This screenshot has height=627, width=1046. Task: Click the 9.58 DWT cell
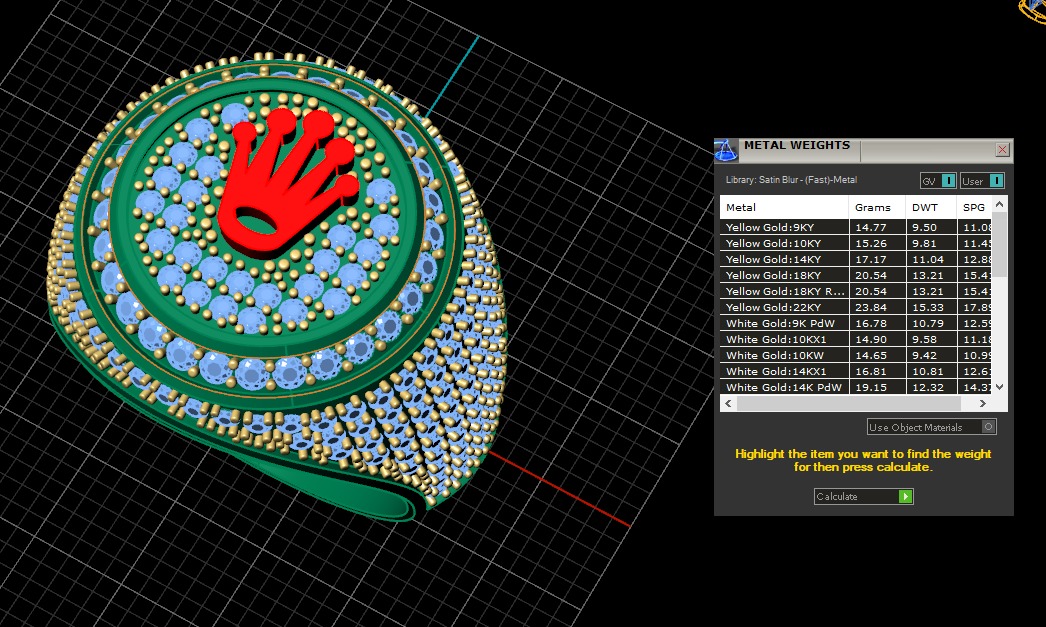click(931, 340)
